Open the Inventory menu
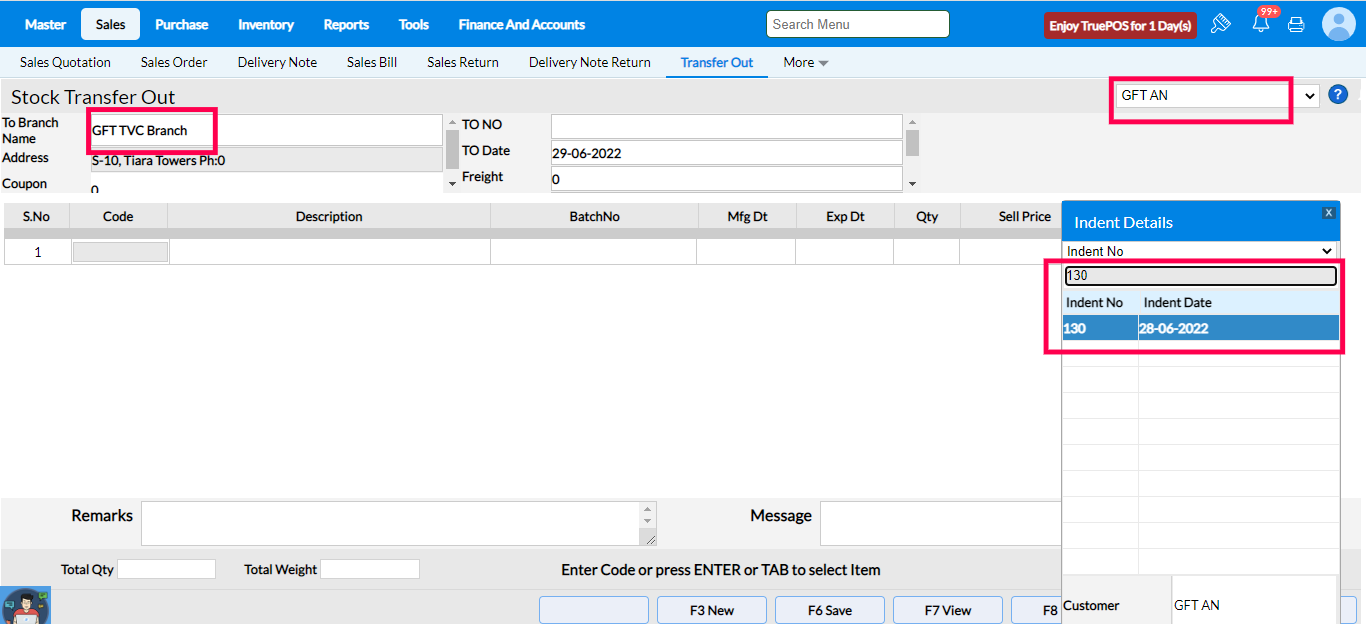Viewport: 1366px width, 624px height. click(266, 24)
